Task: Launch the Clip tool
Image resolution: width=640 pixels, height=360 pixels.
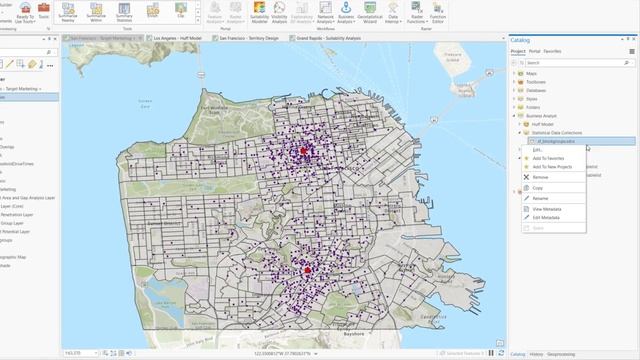Action: click(181, 10)
